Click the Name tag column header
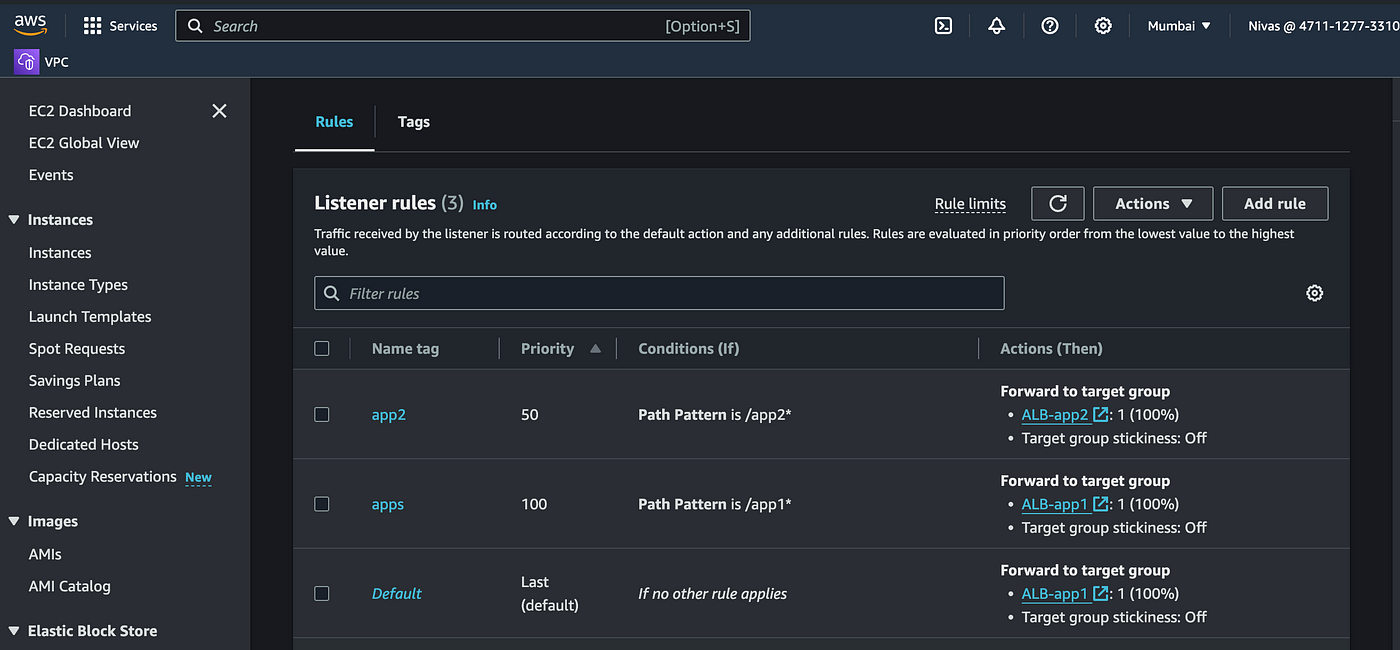Screen dimensions: 1400x650 click(x=405, y=348)
